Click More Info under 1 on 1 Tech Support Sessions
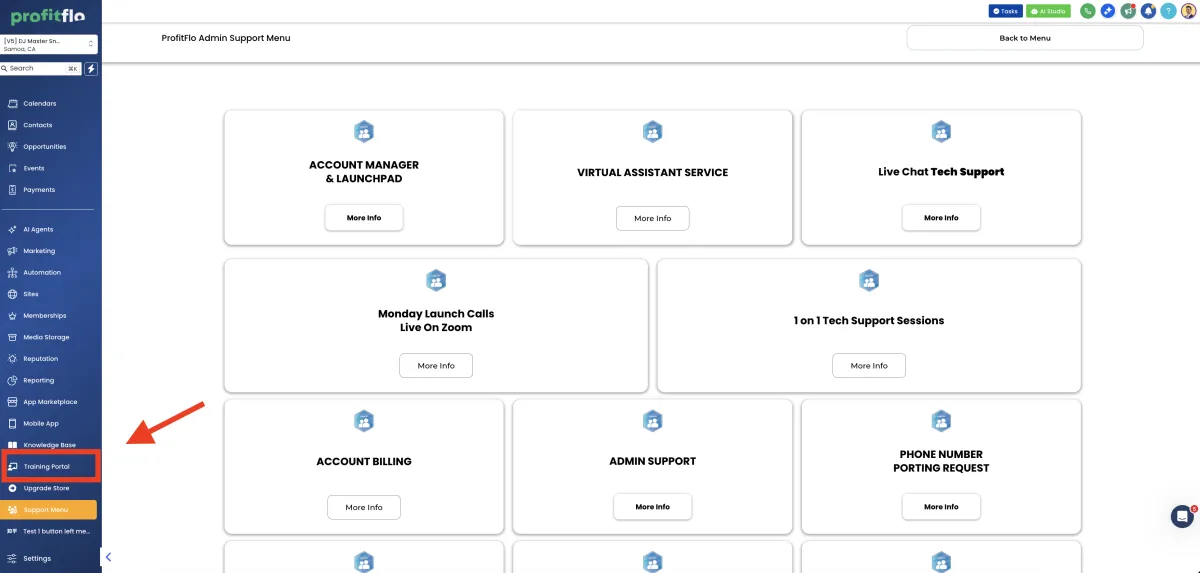The image size is (1200, 573). [869, 366]
